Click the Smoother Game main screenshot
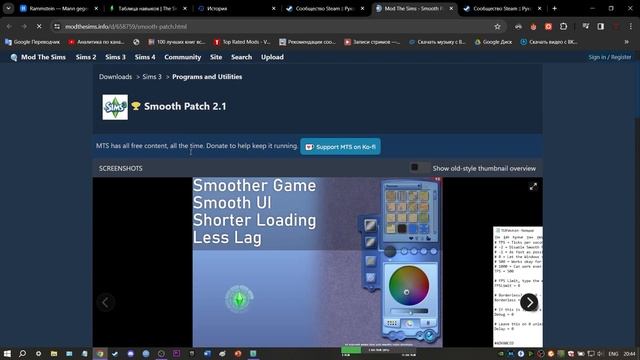Image resolution: width=640 pixels, height=360 pixels. point(318,262)
